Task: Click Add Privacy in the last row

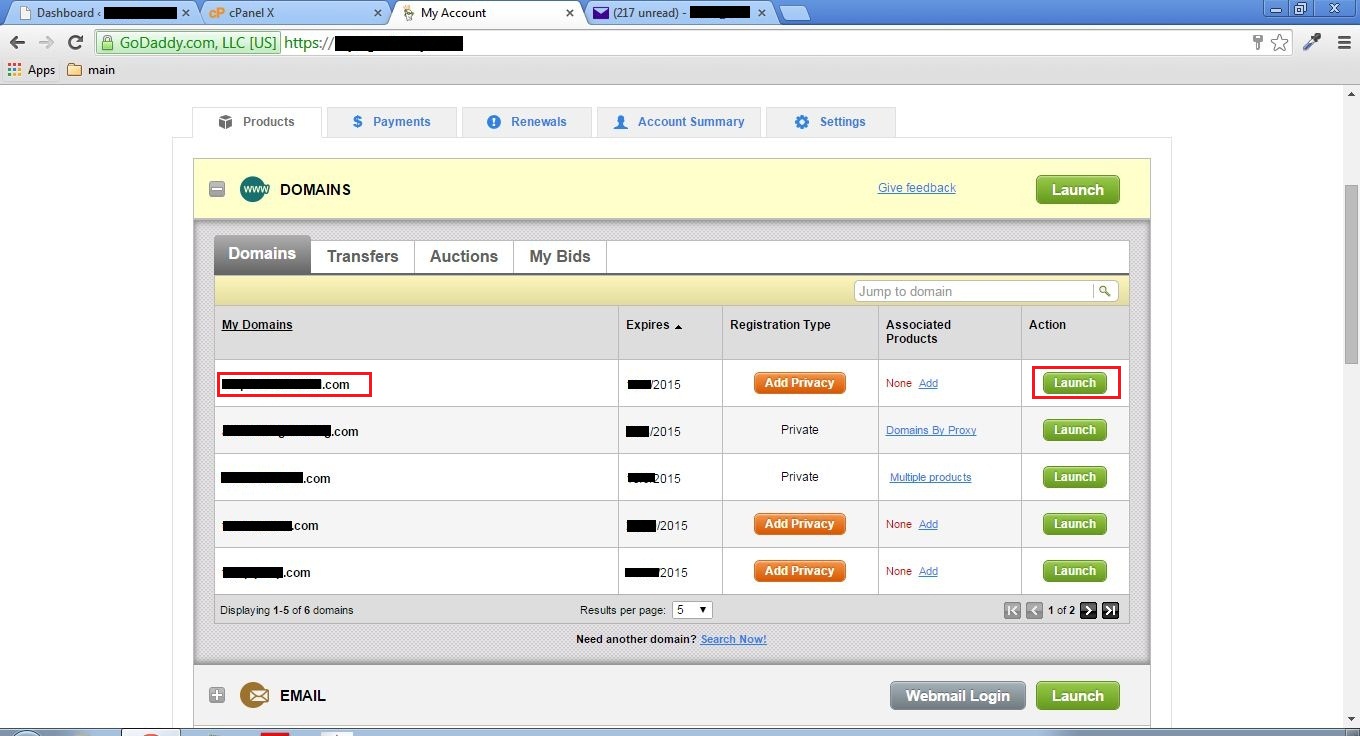Action: click(x=799, y=571)
